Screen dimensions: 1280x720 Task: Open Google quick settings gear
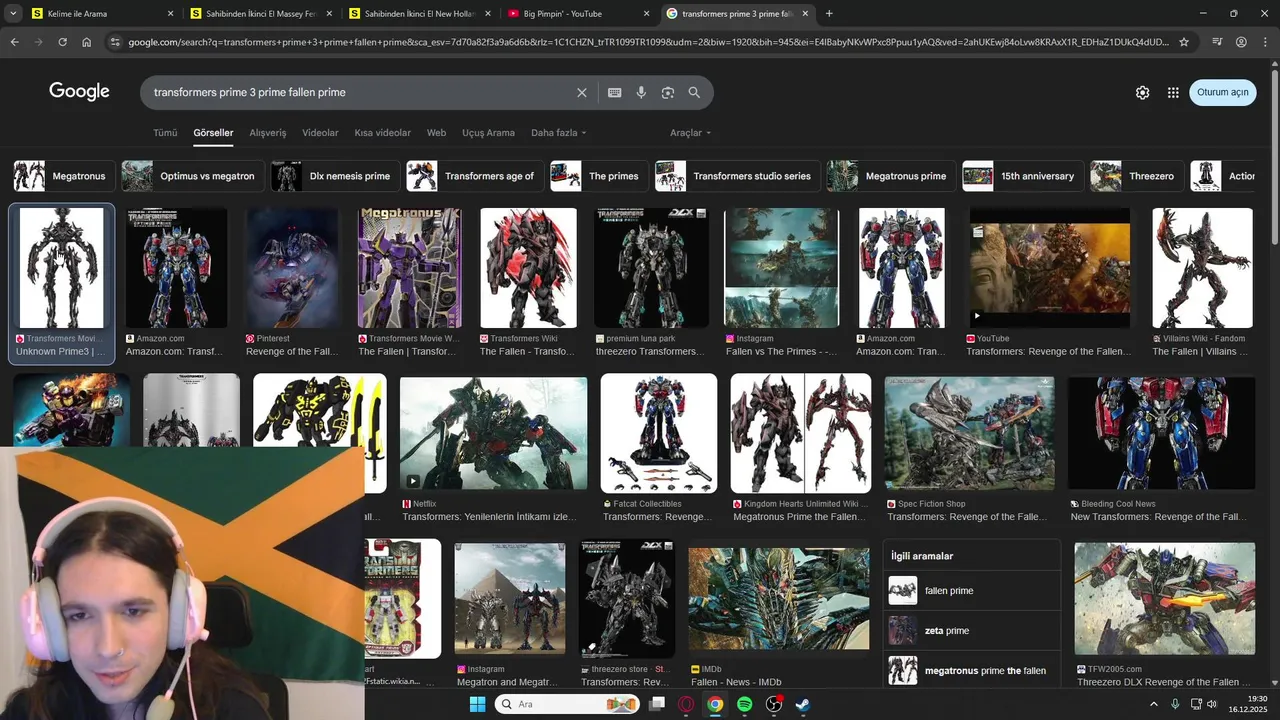click(1142, 92)
